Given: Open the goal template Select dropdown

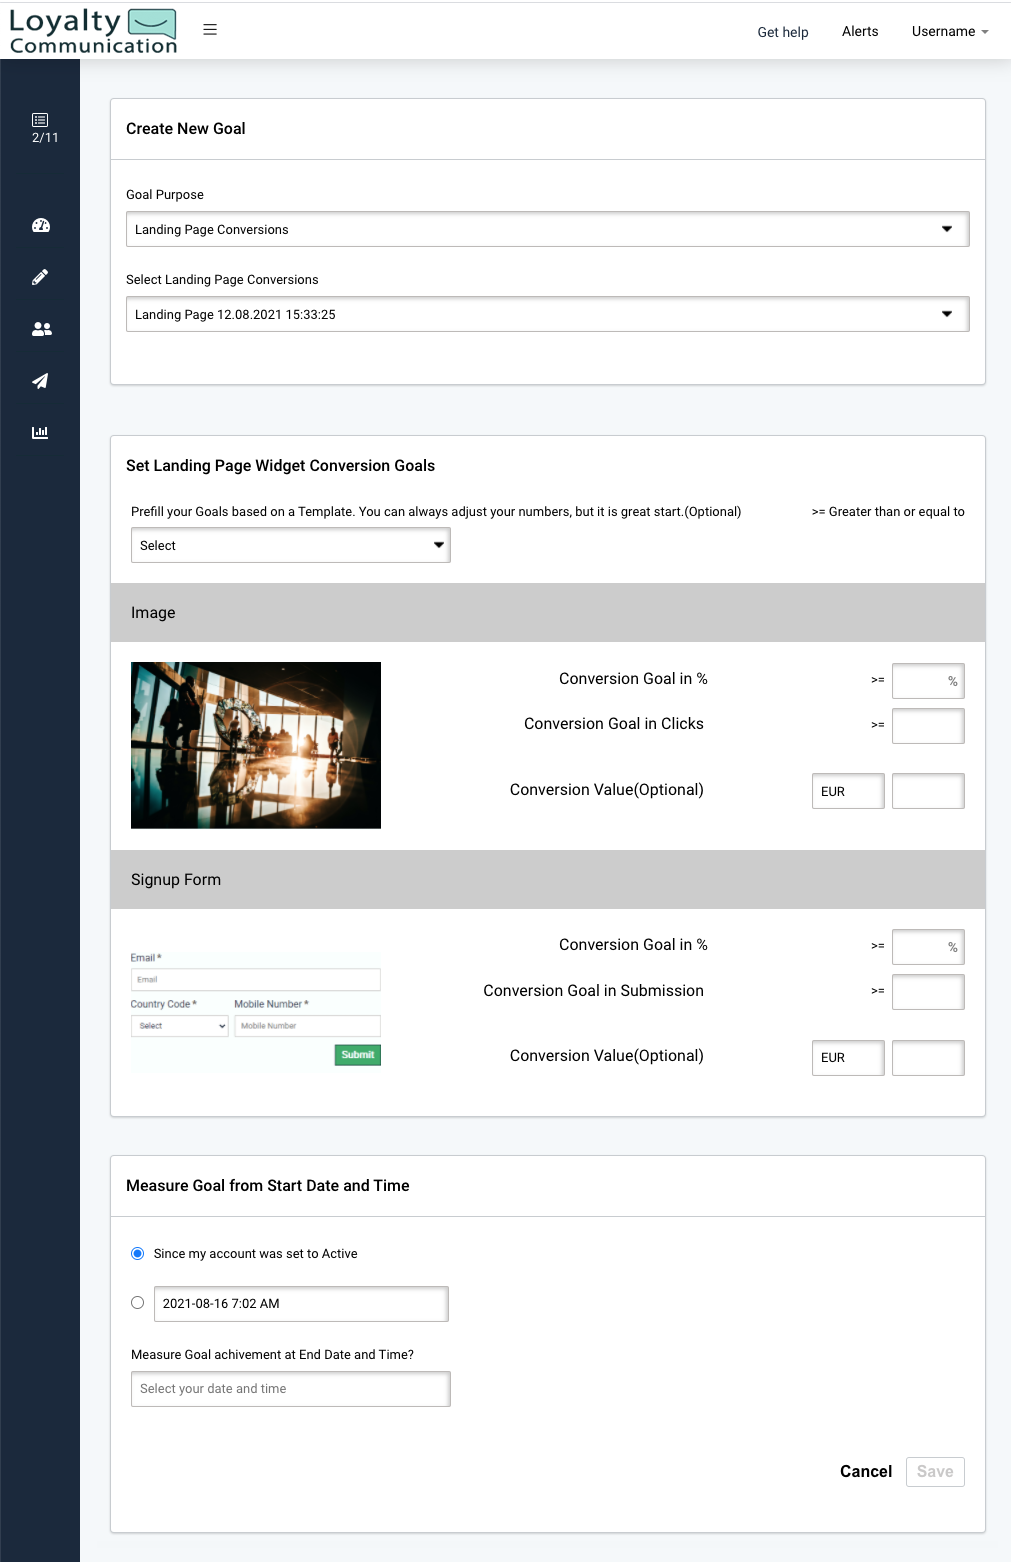Looking at the screenshot, I should (290, 545).
